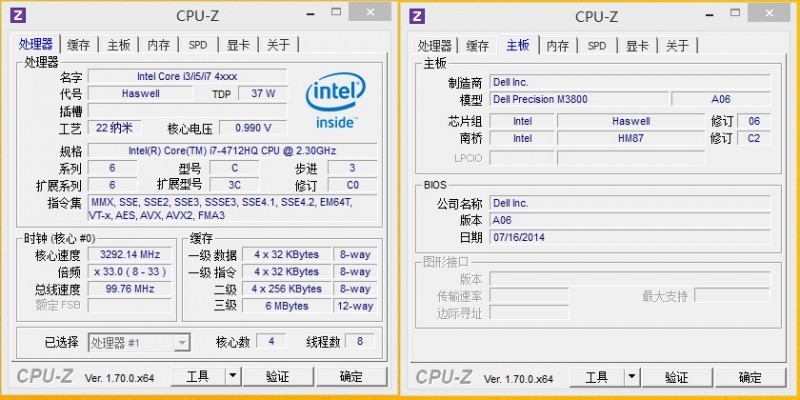This screenshot has height=400, width=800.
Task: Click the model revision field A06
Action: (721, 99)
